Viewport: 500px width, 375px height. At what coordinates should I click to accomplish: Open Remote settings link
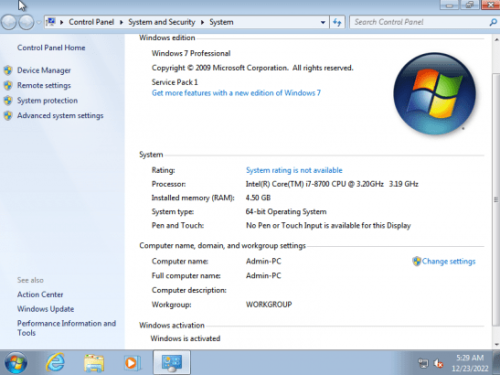(44, 85)
